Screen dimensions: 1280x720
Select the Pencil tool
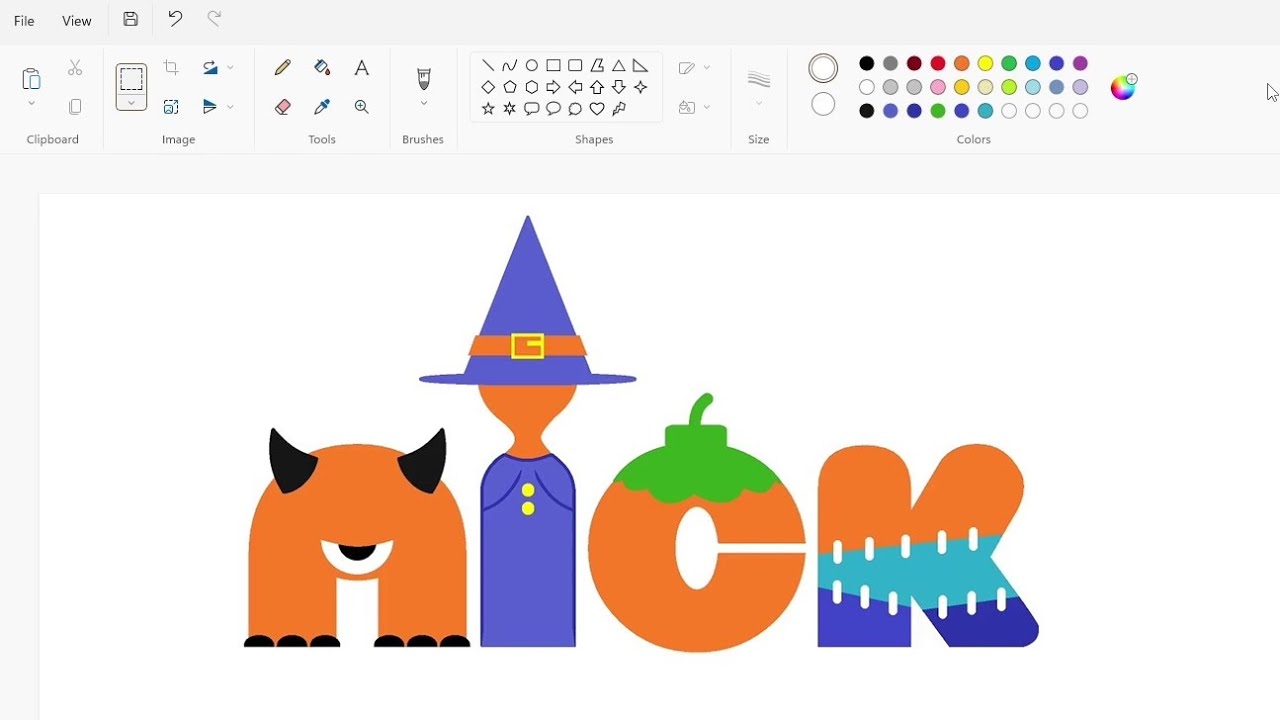pos(283,68)
